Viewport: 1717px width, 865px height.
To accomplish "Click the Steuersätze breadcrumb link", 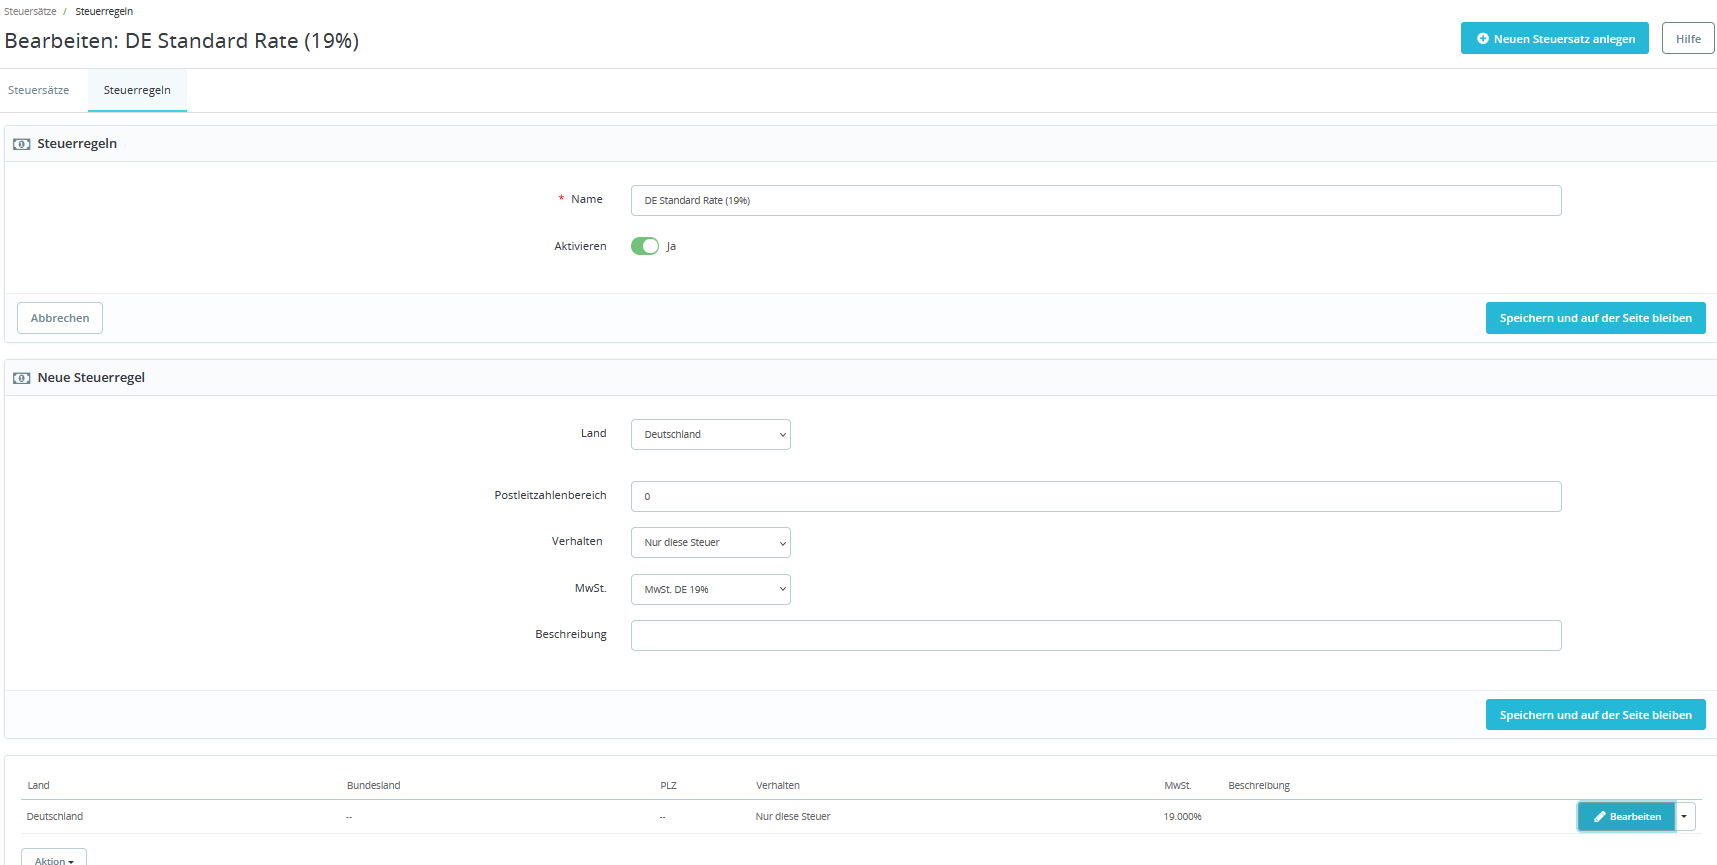I will click(30, 11).
